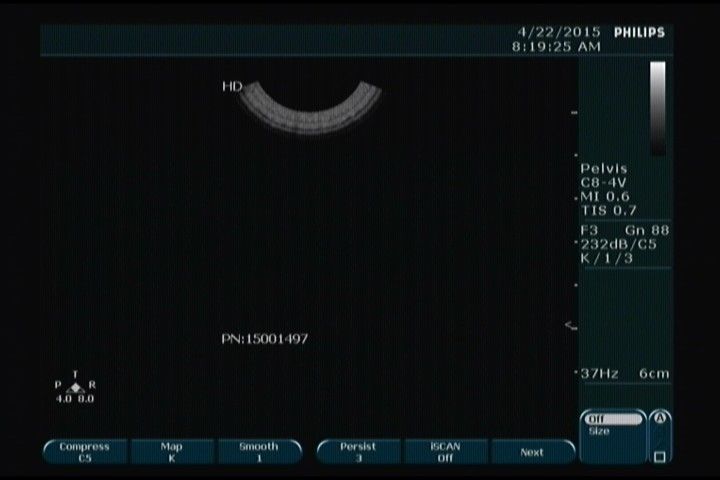
Task: Toggle iSCAN off setting
Action: click(x=444, y=451)
